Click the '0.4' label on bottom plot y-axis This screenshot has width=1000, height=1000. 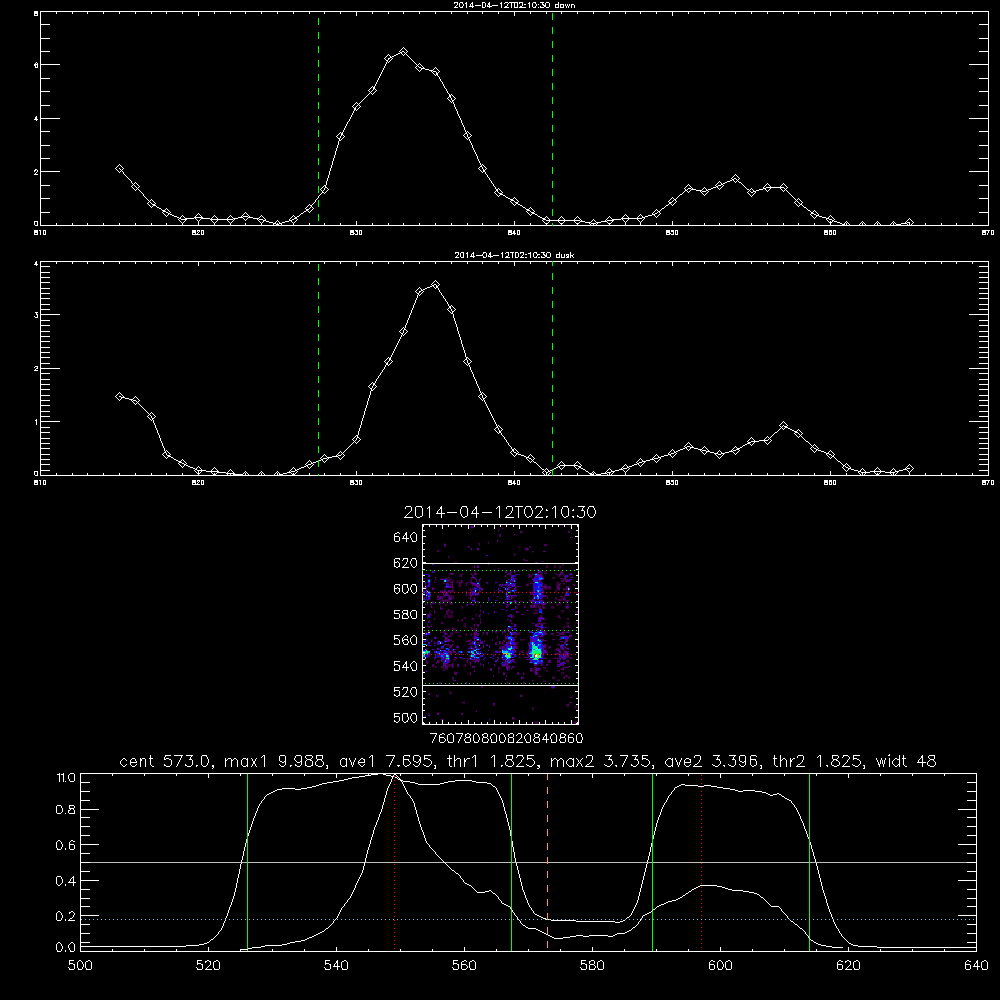66,881
